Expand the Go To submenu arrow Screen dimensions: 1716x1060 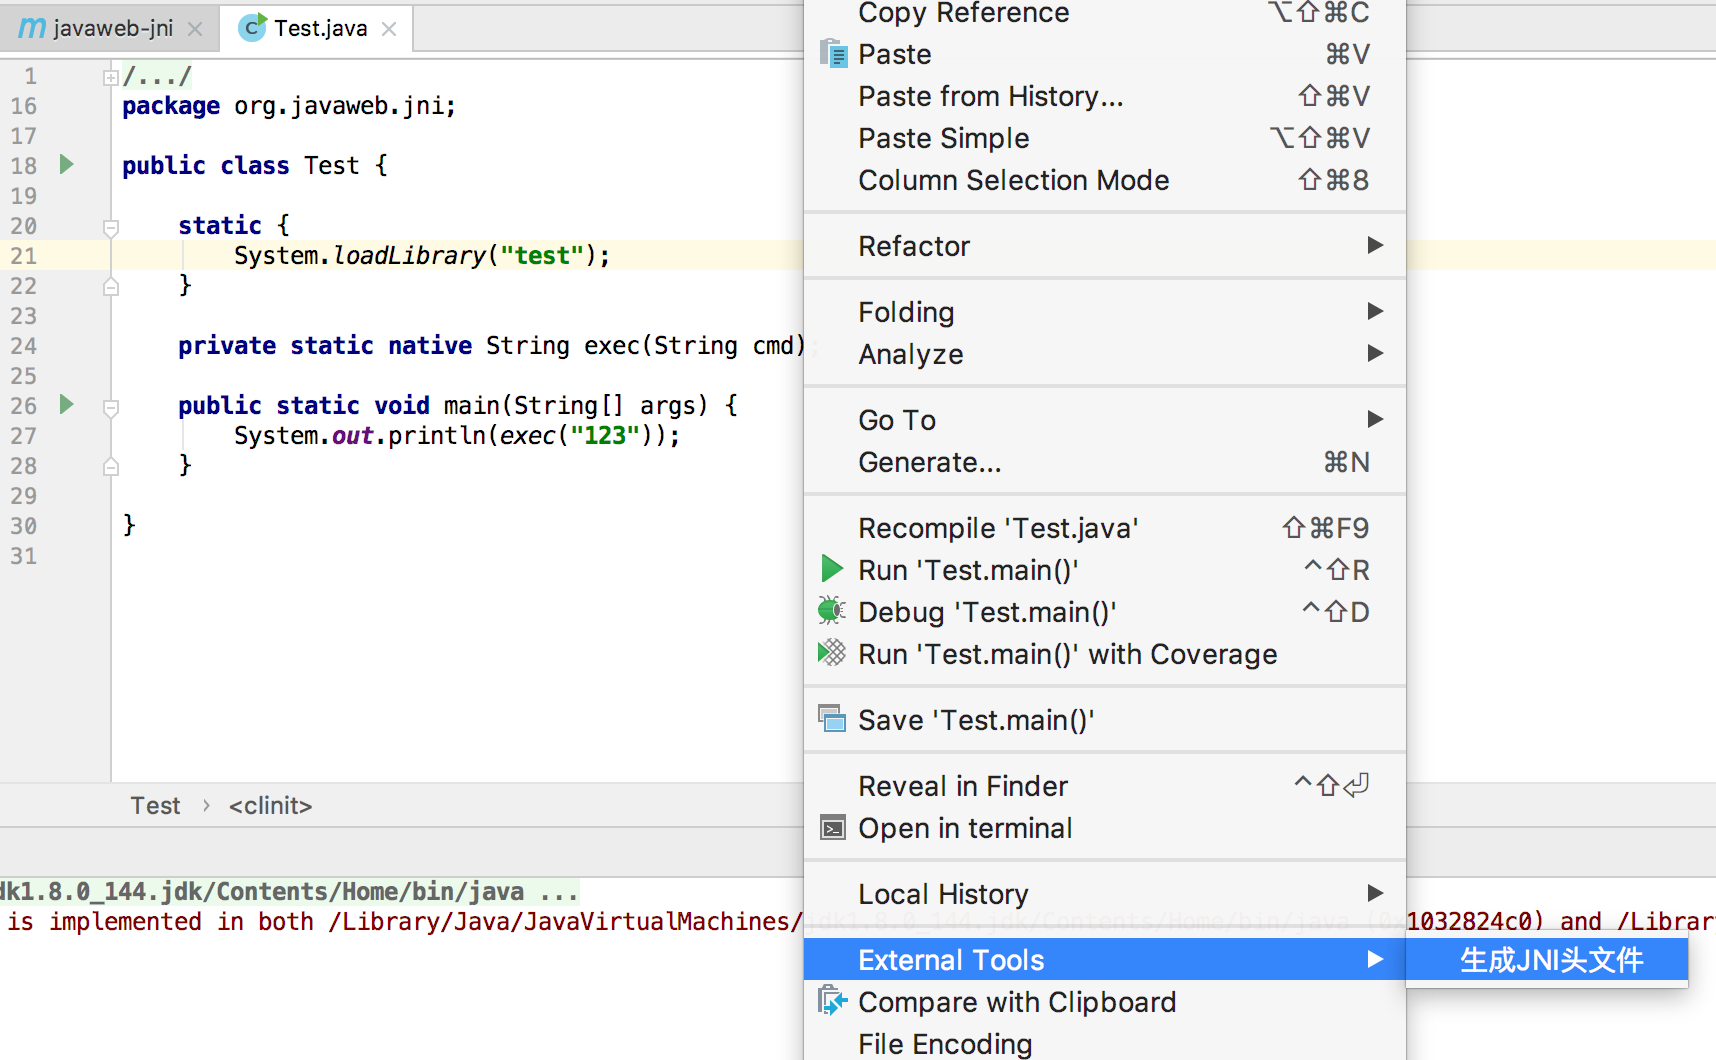[x=1375, y=419]
